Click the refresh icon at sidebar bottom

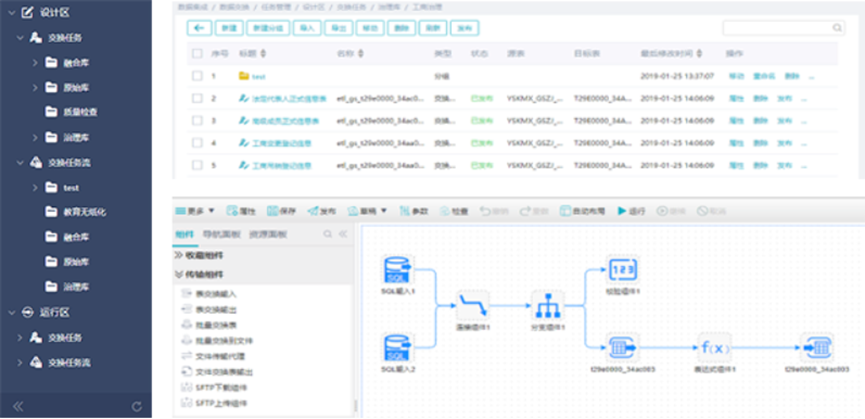pos(136,407)
